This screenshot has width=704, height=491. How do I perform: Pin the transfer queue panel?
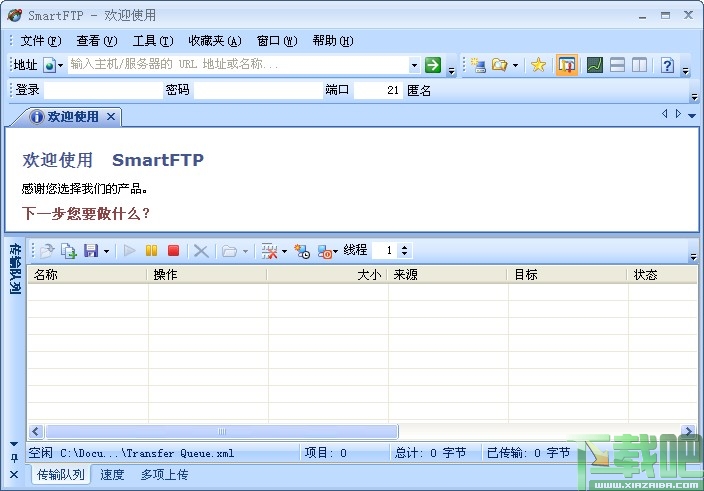tap(14, 458)
